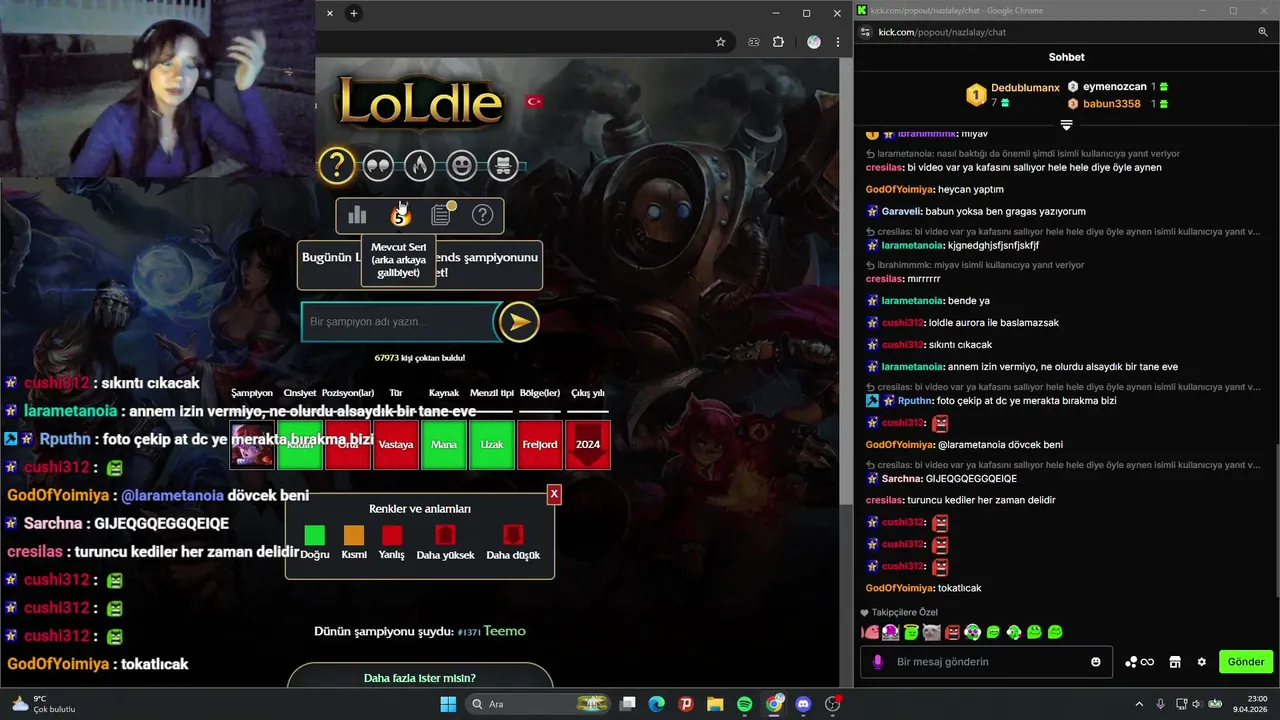Viewport: 1280px width, 720px height.
Task: Open the Kick shop storefront icon
Action: [1175, 662]
